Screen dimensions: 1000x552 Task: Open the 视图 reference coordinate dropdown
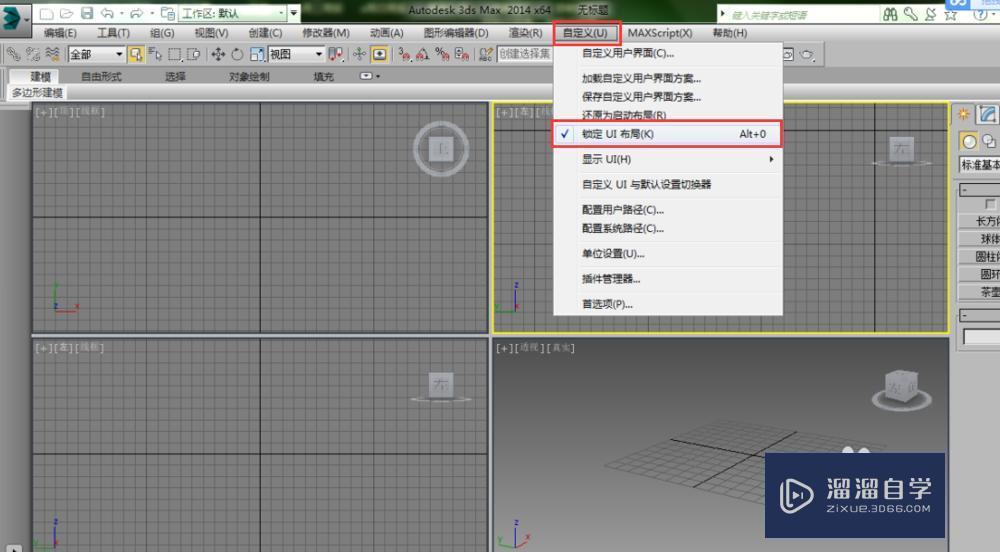coord(296,54)
